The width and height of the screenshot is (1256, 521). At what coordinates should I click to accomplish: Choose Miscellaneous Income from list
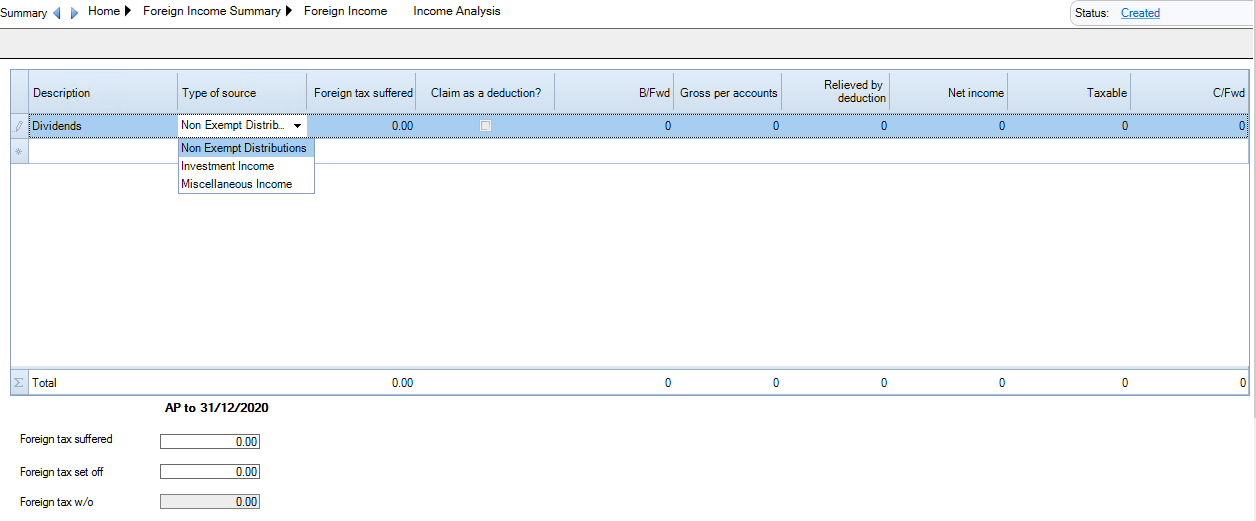[246, 184]
